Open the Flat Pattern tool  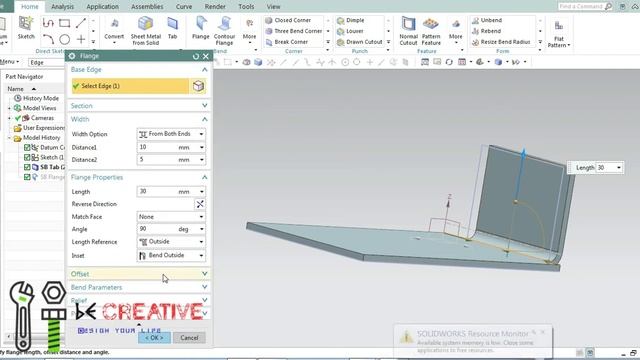559,33
